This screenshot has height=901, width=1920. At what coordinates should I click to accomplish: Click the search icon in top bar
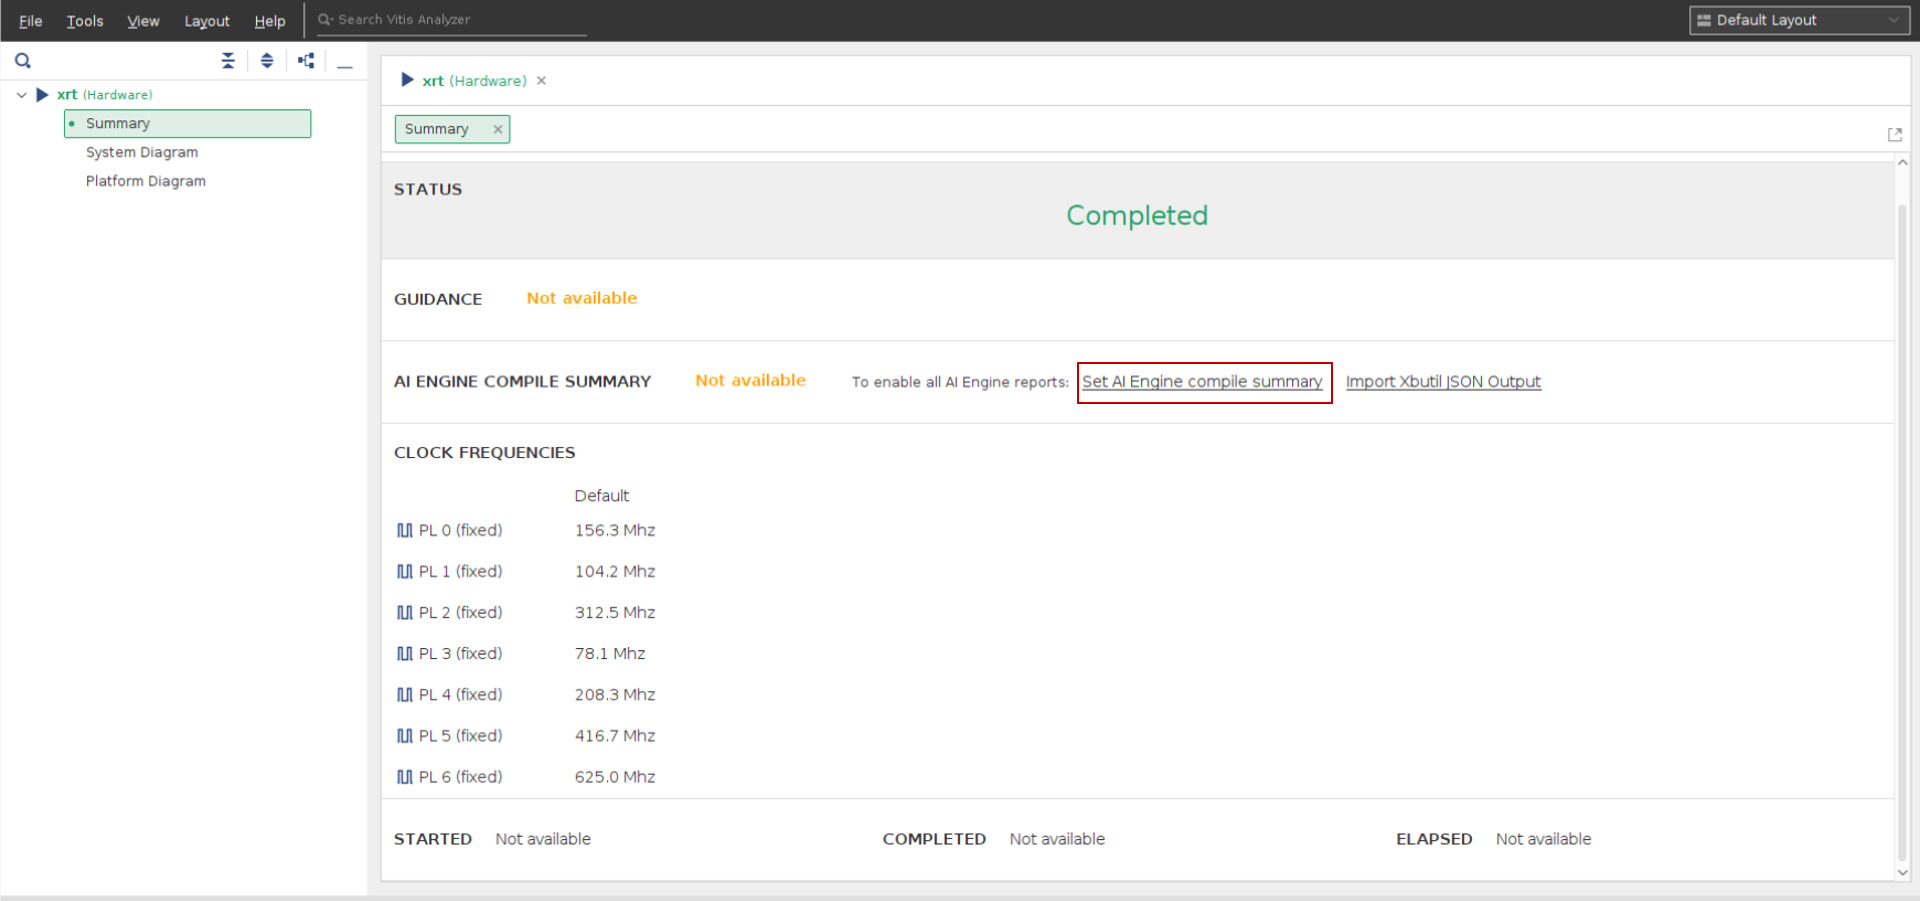325,19
